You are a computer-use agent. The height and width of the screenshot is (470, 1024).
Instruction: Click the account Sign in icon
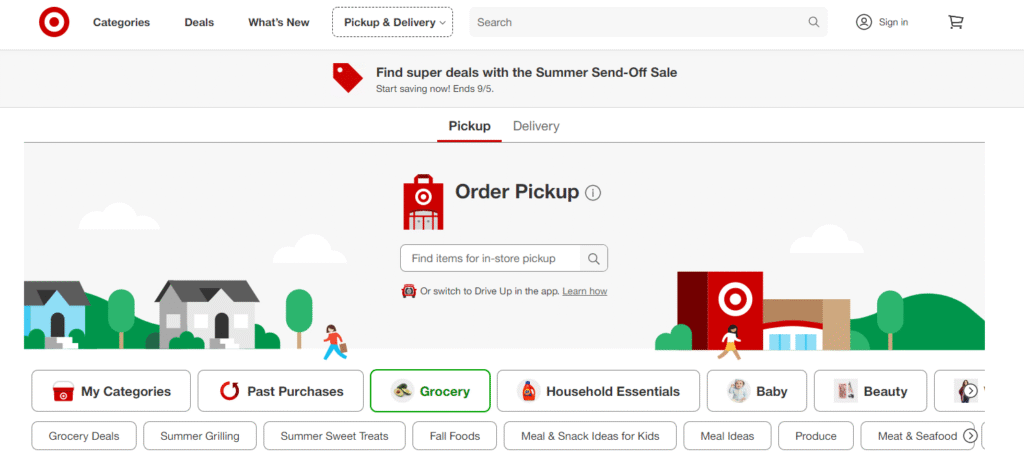864,22
